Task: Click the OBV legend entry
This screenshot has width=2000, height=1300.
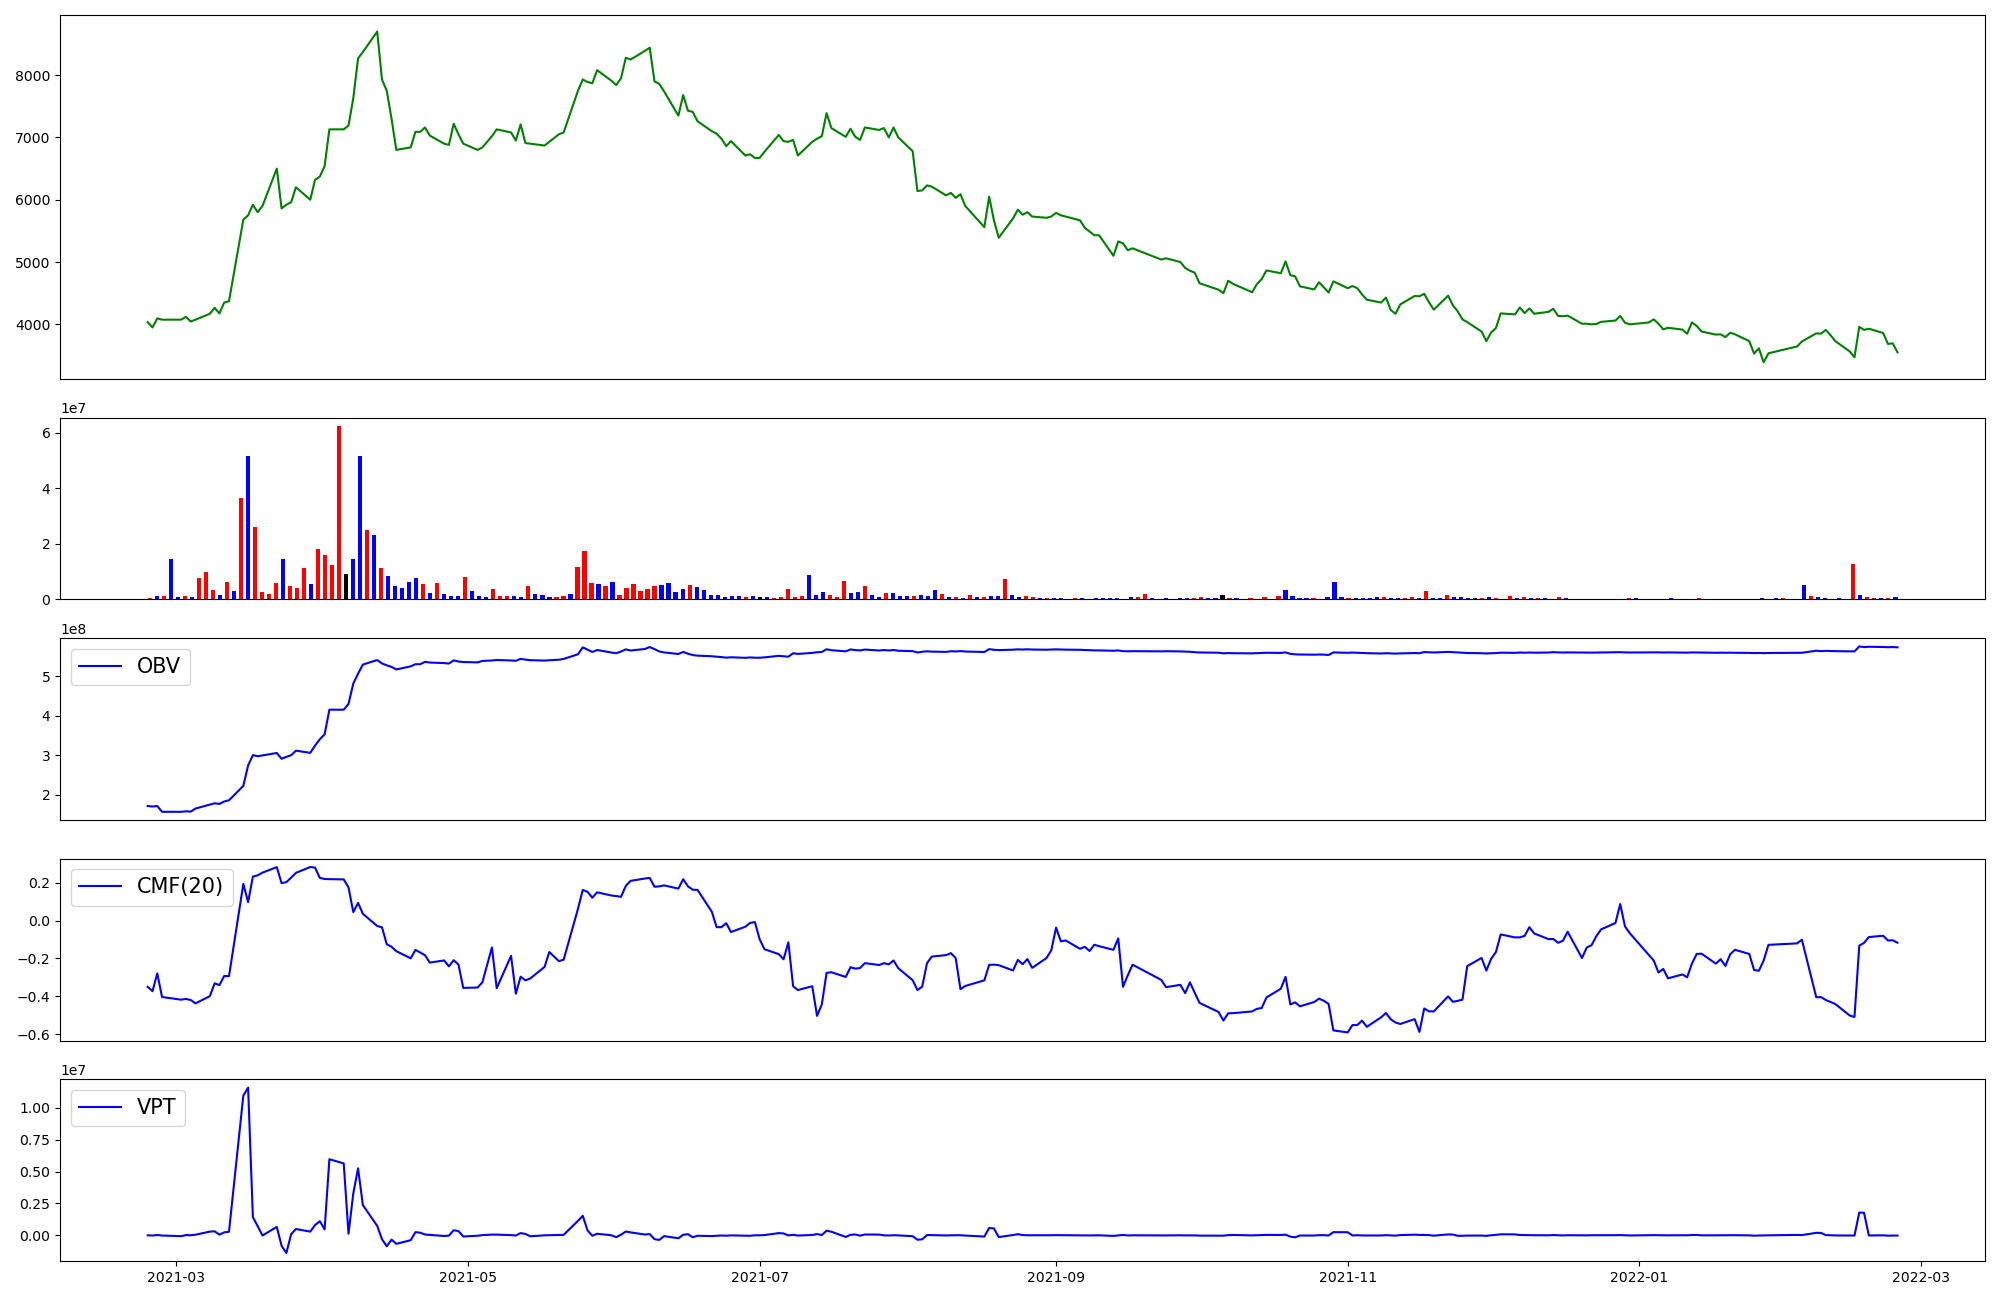Action: click(157, 667)
